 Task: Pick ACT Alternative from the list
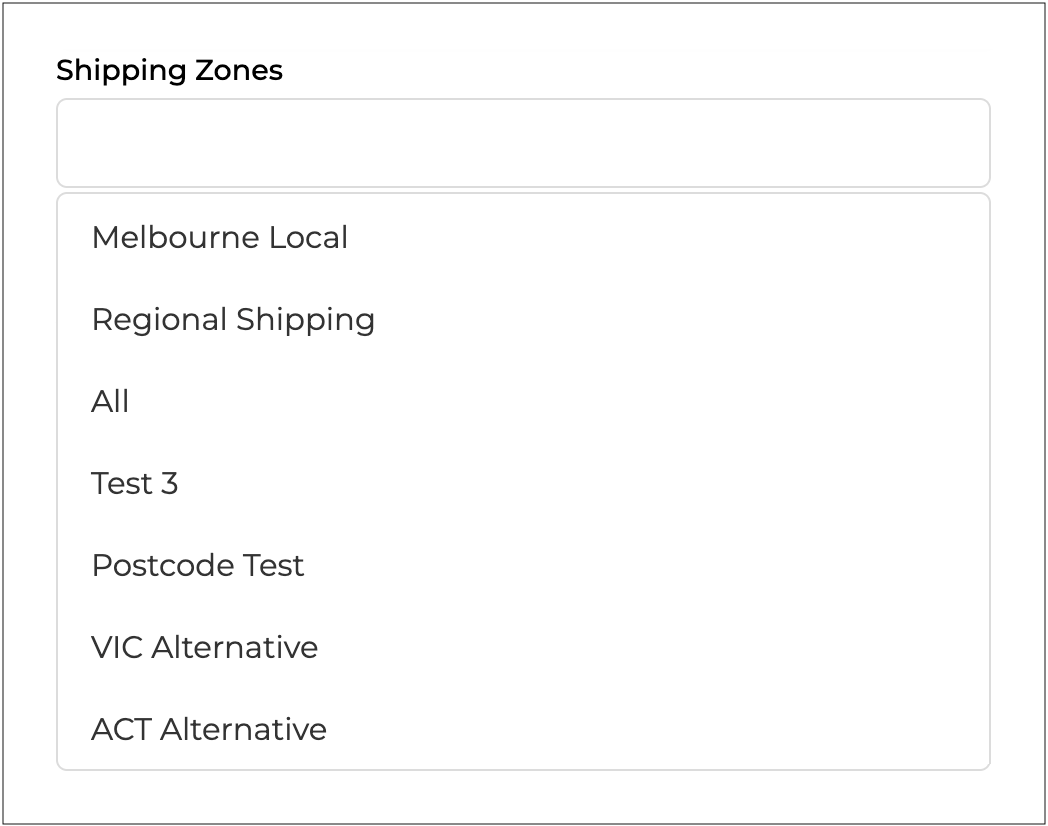click(209, 730)
